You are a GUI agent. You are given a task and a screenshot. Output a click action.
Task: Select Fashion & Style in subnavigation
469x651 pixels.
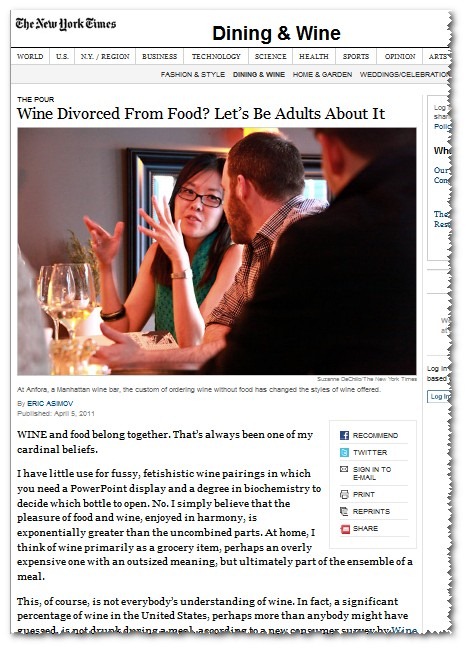pos(193,74)
